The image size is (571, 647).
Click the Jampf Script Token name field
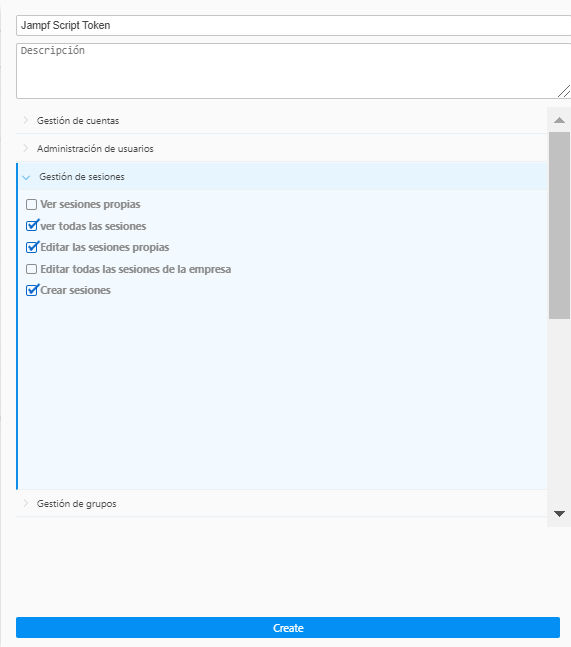point(293,26)
